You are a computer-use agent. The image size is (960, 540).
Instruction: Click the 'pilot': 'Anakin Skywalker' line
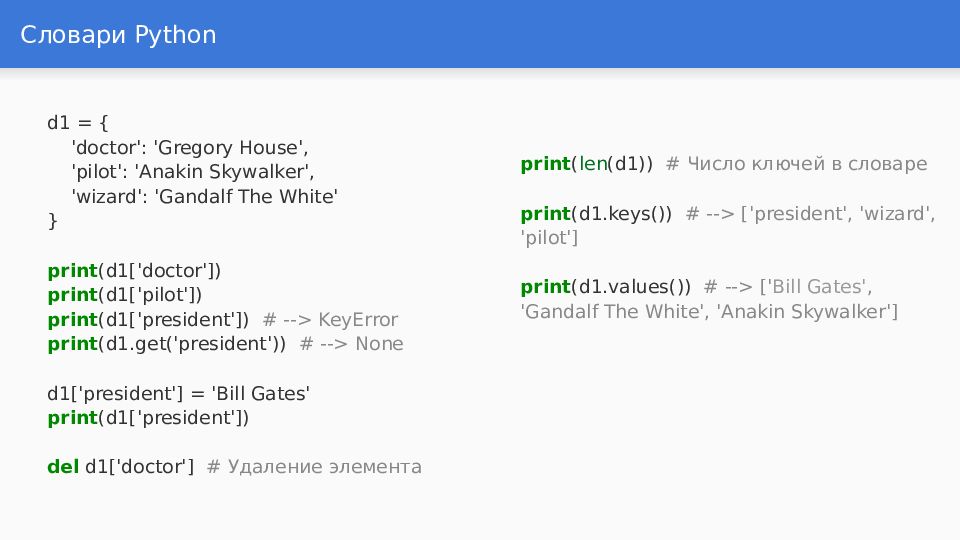[x=193, y=172]
